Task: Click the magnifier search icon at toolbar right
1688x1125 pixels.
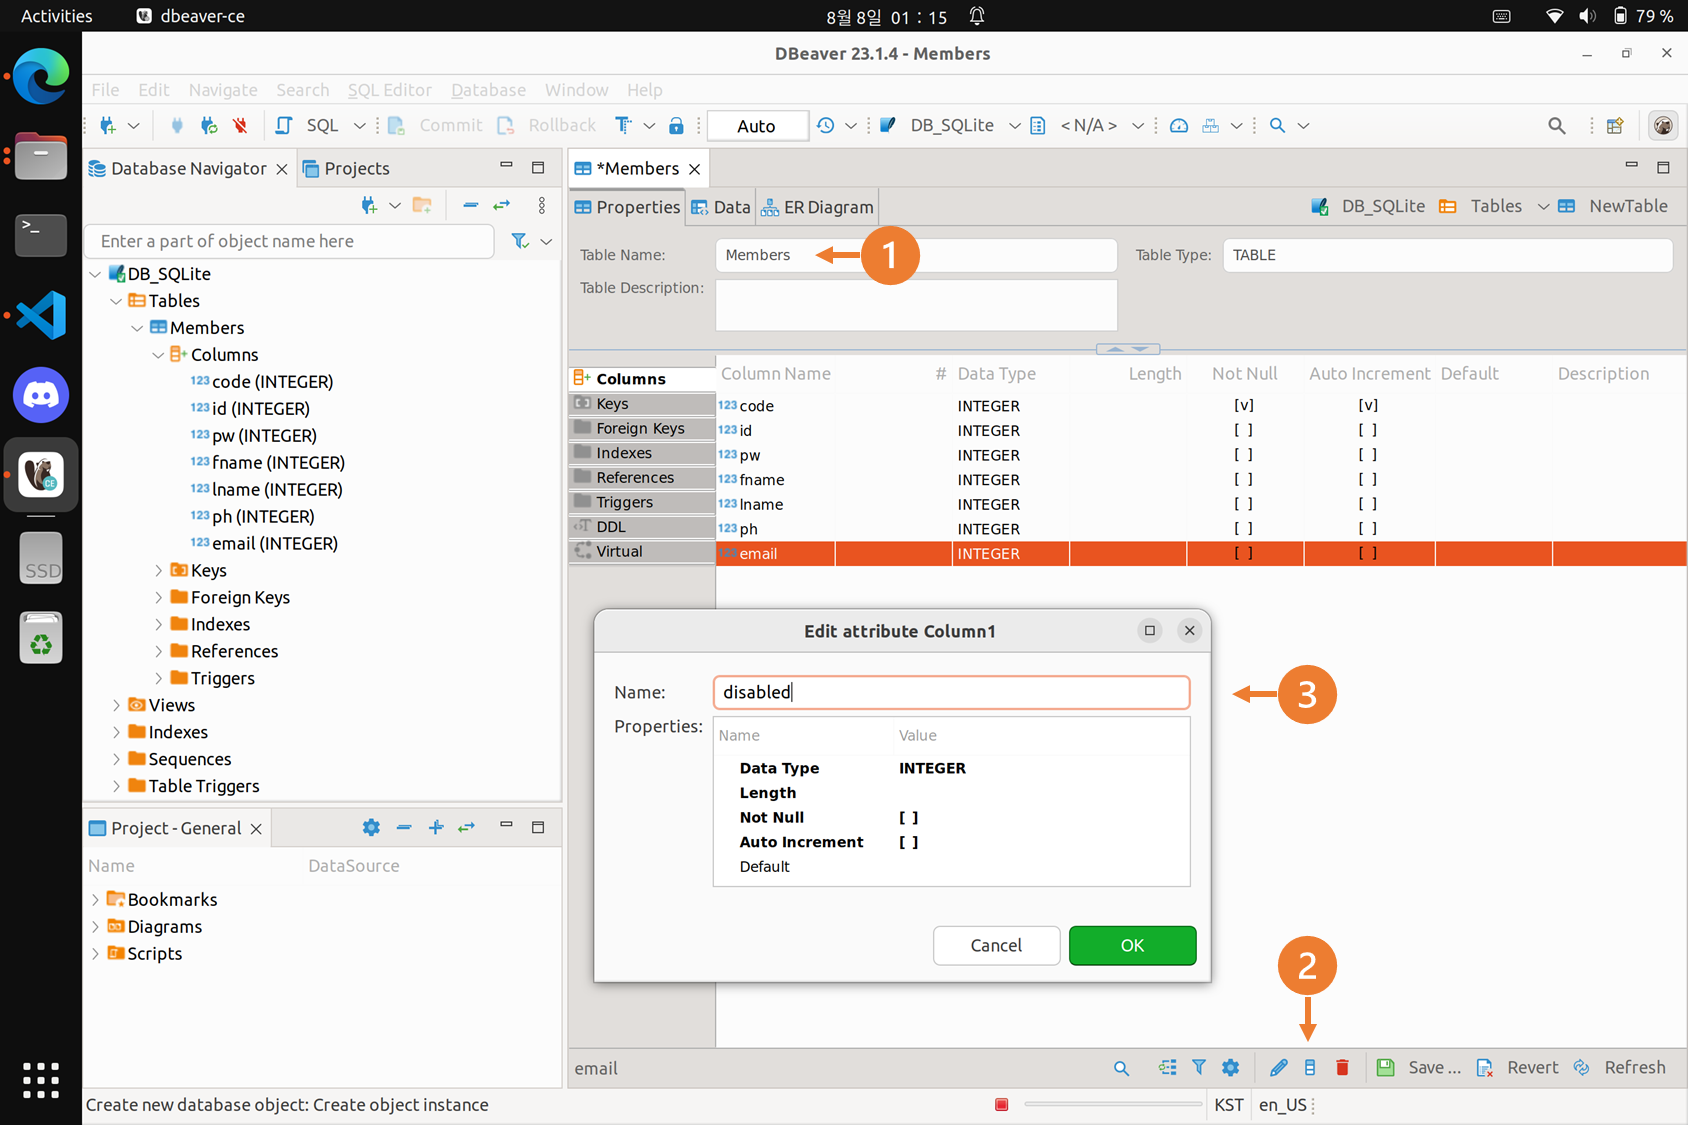Action: pyautogui.click(x=1557, y=125)
